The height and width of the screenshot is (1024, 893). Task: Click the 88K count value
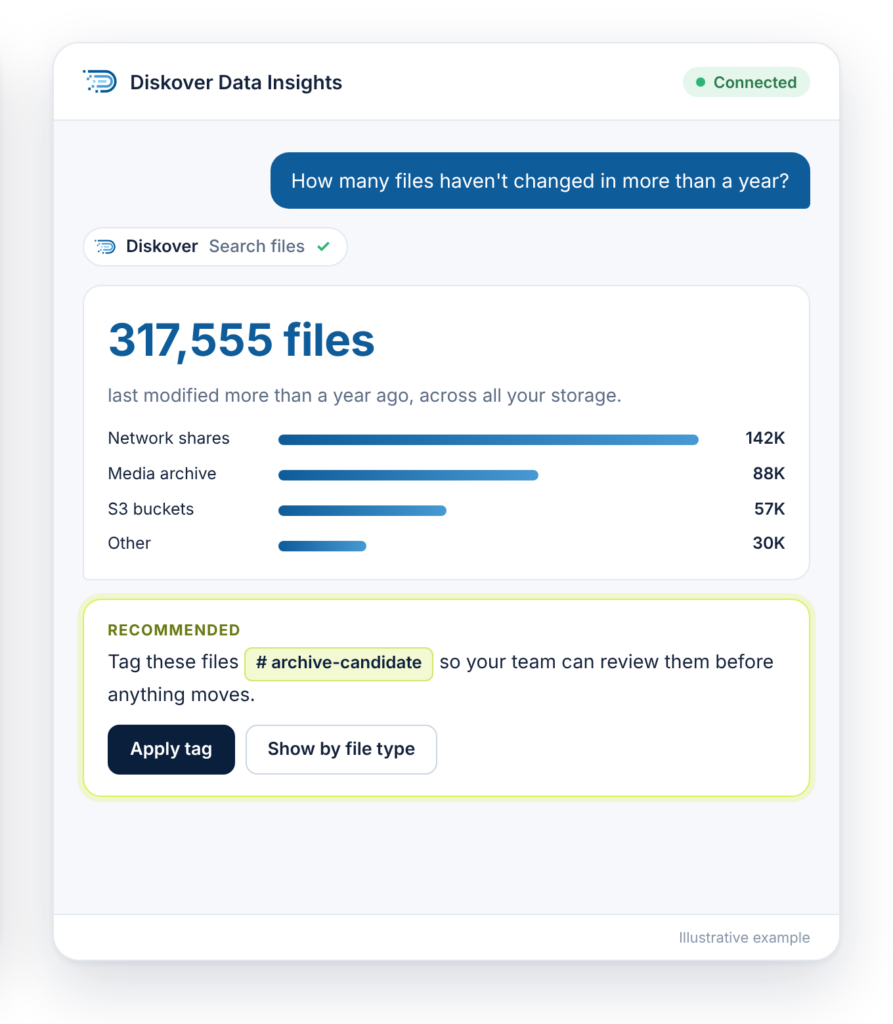[769, 473]
